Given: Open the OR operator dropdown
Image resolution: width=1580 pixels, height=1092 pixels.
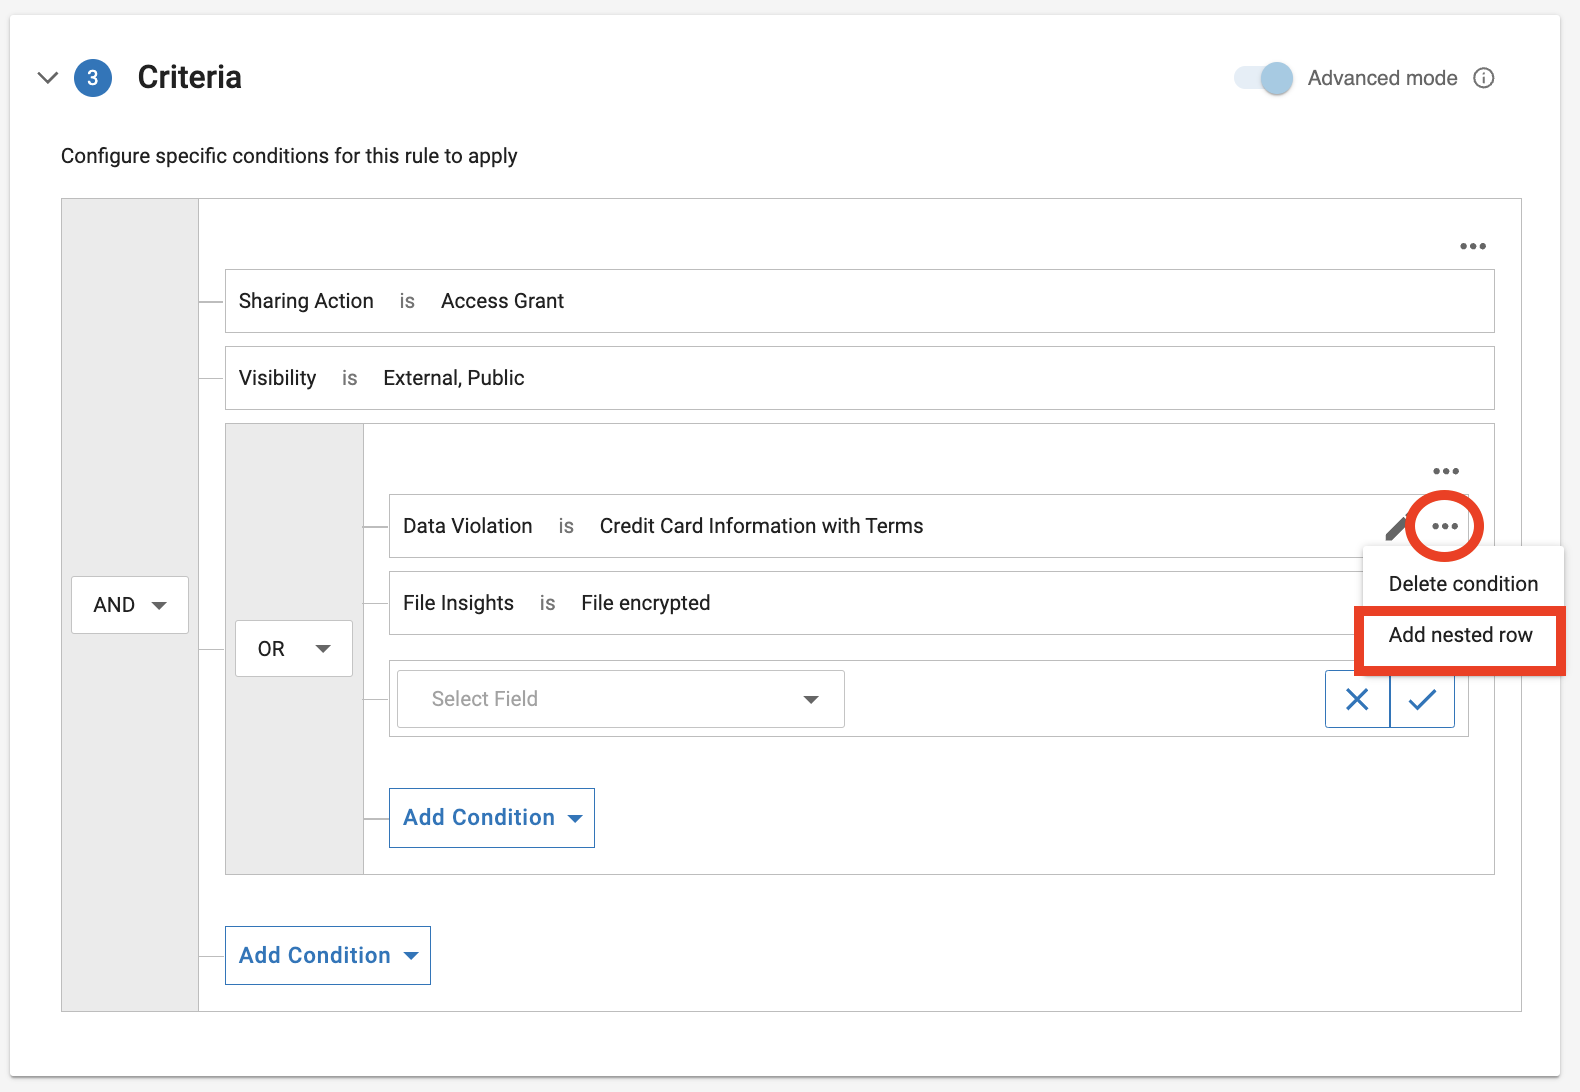Looking at the screenshot, I should pyautogui.click(x=294, y=649).
